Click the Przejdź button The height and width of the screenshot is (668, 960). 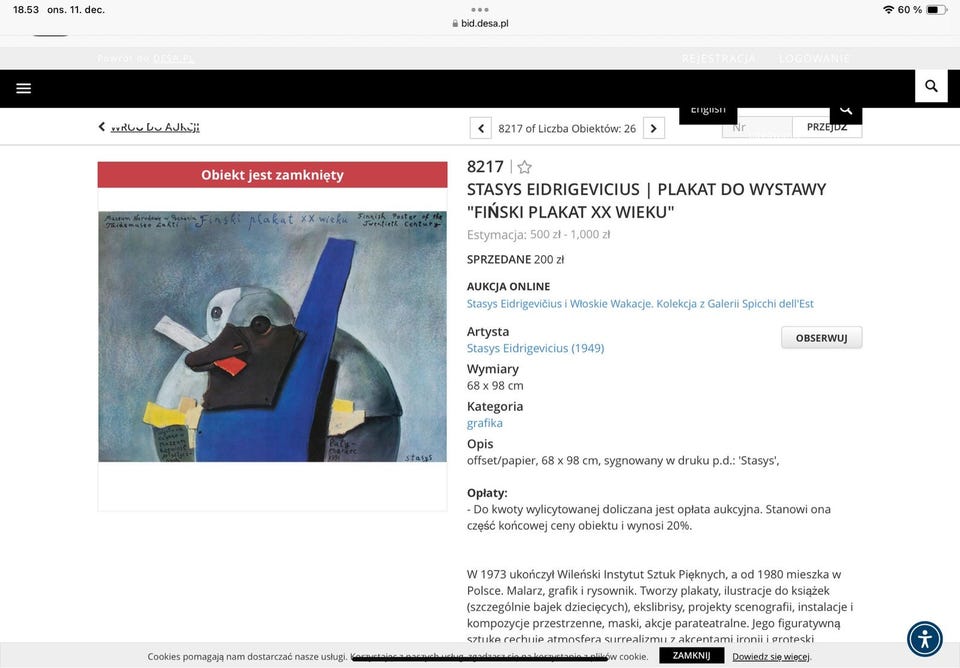coord(827,127)
